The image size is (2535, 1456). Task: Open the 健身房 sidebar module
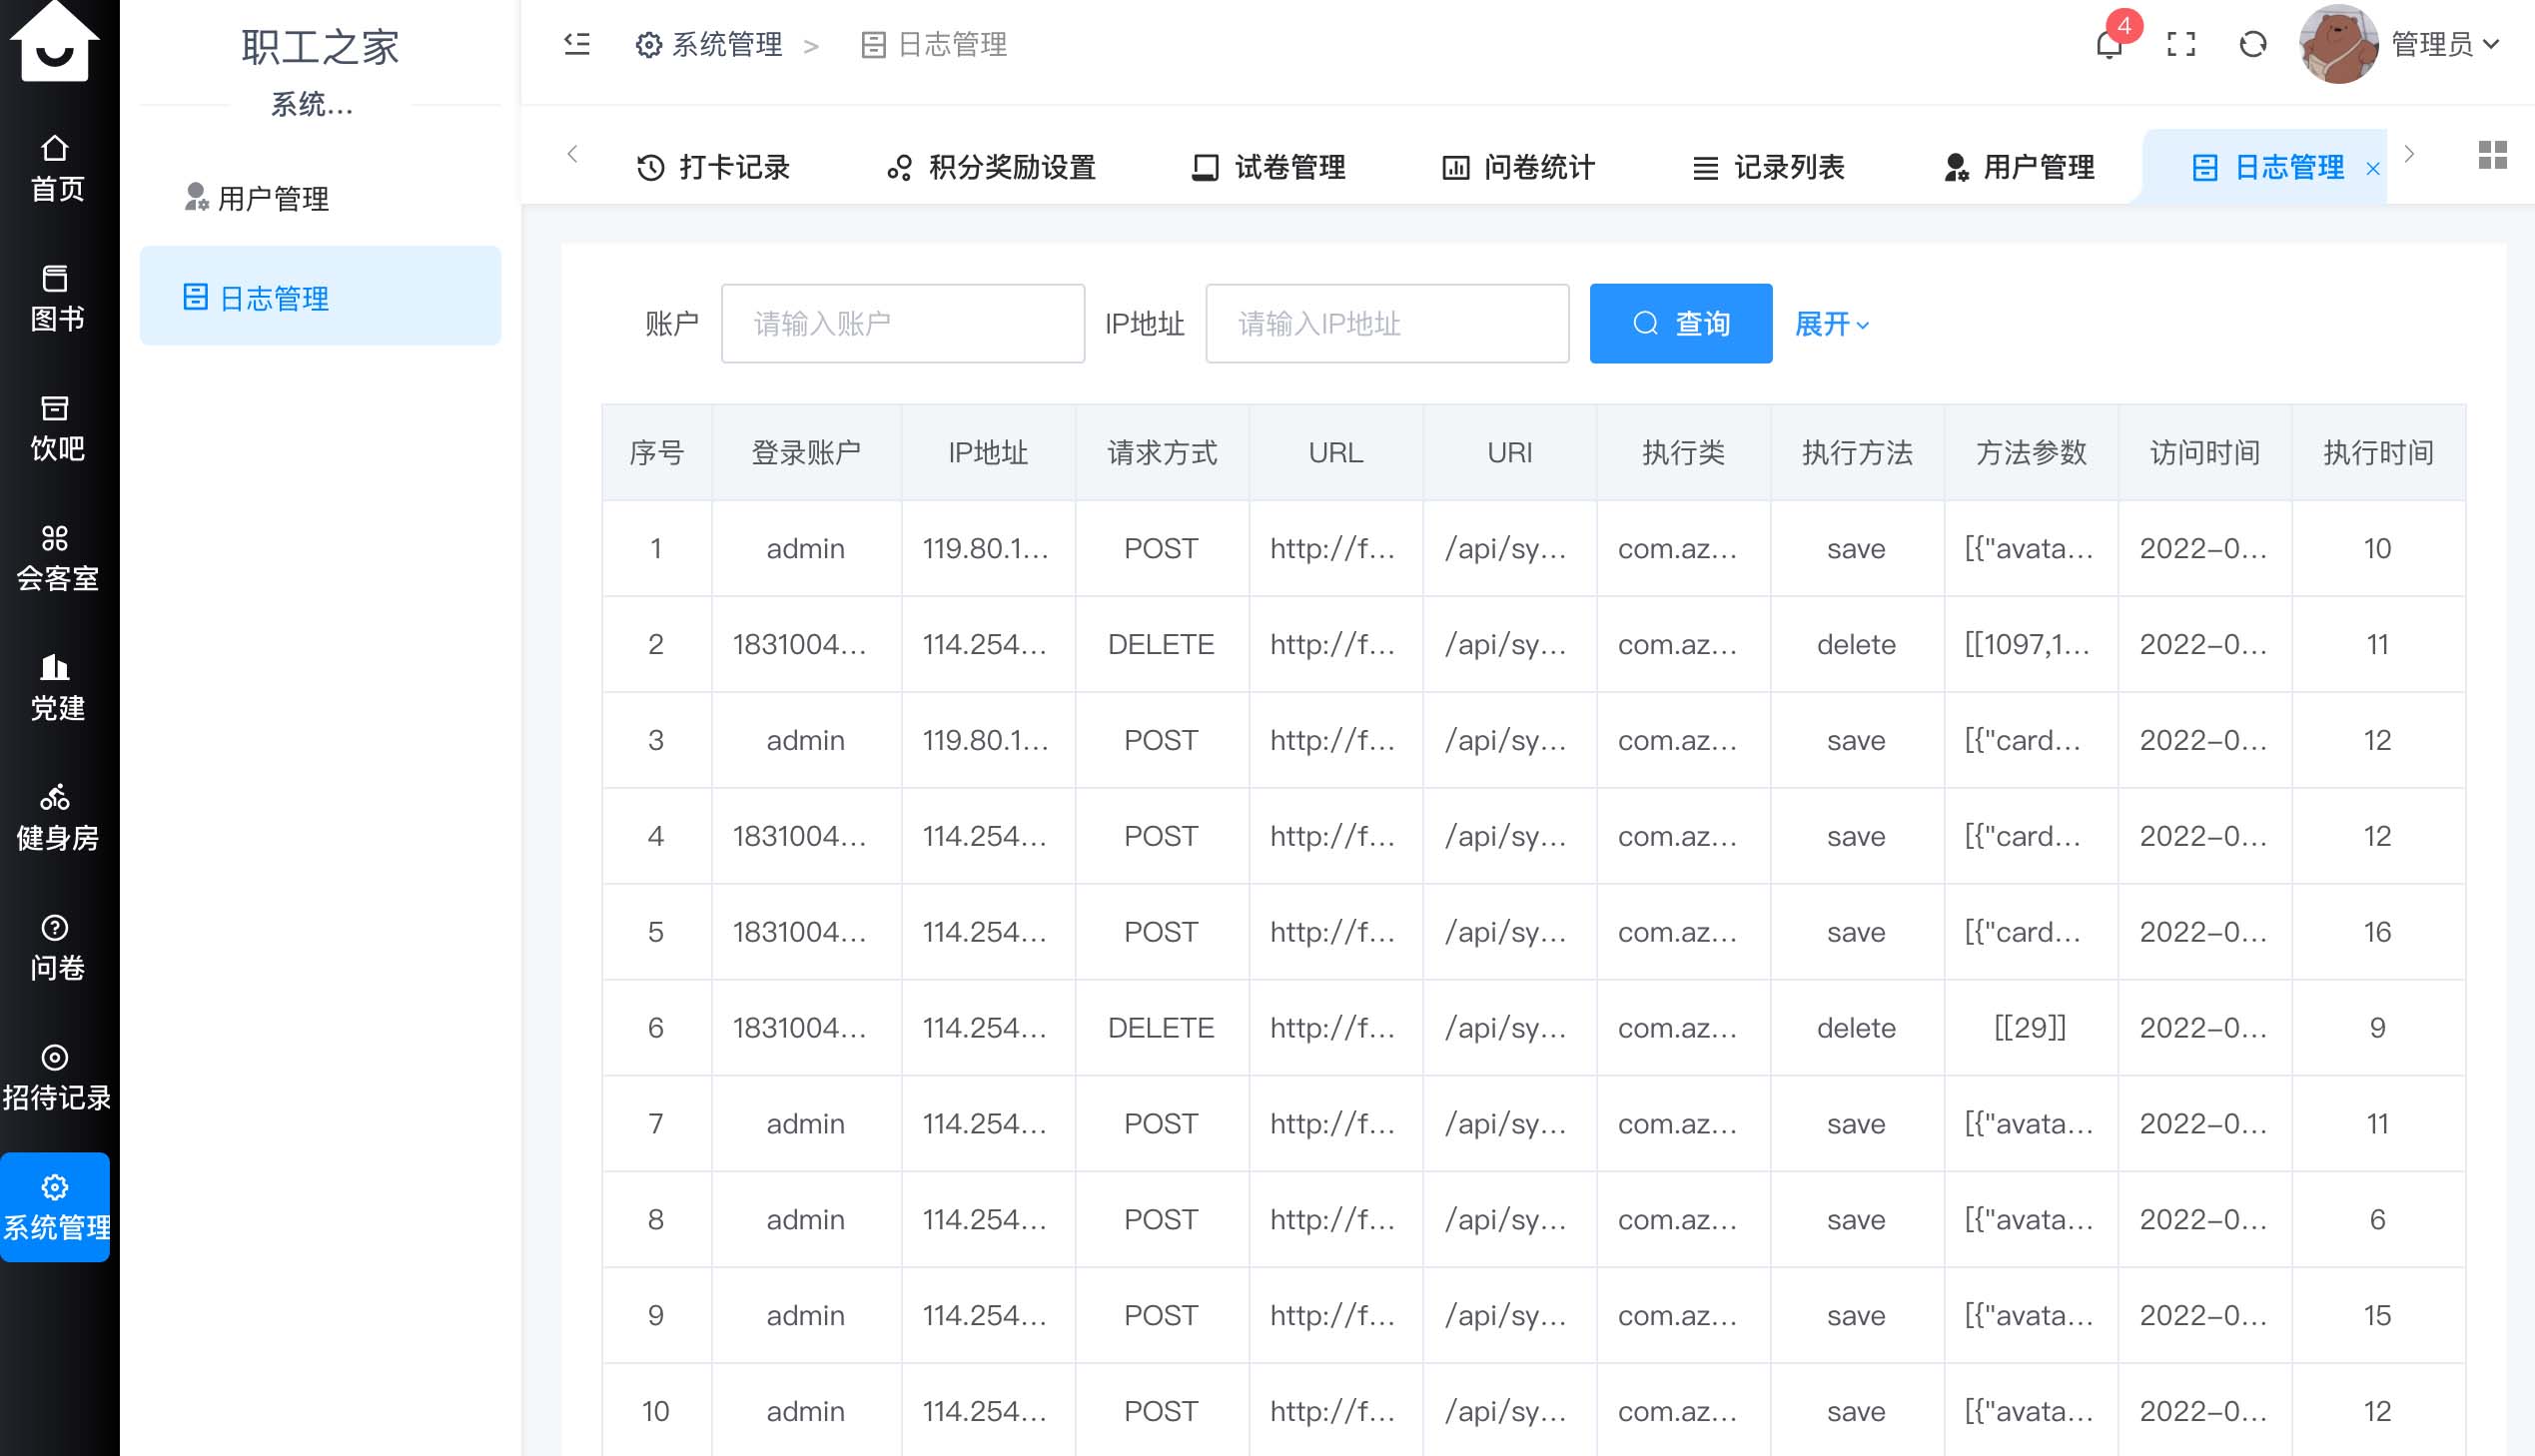click(56, 819)
